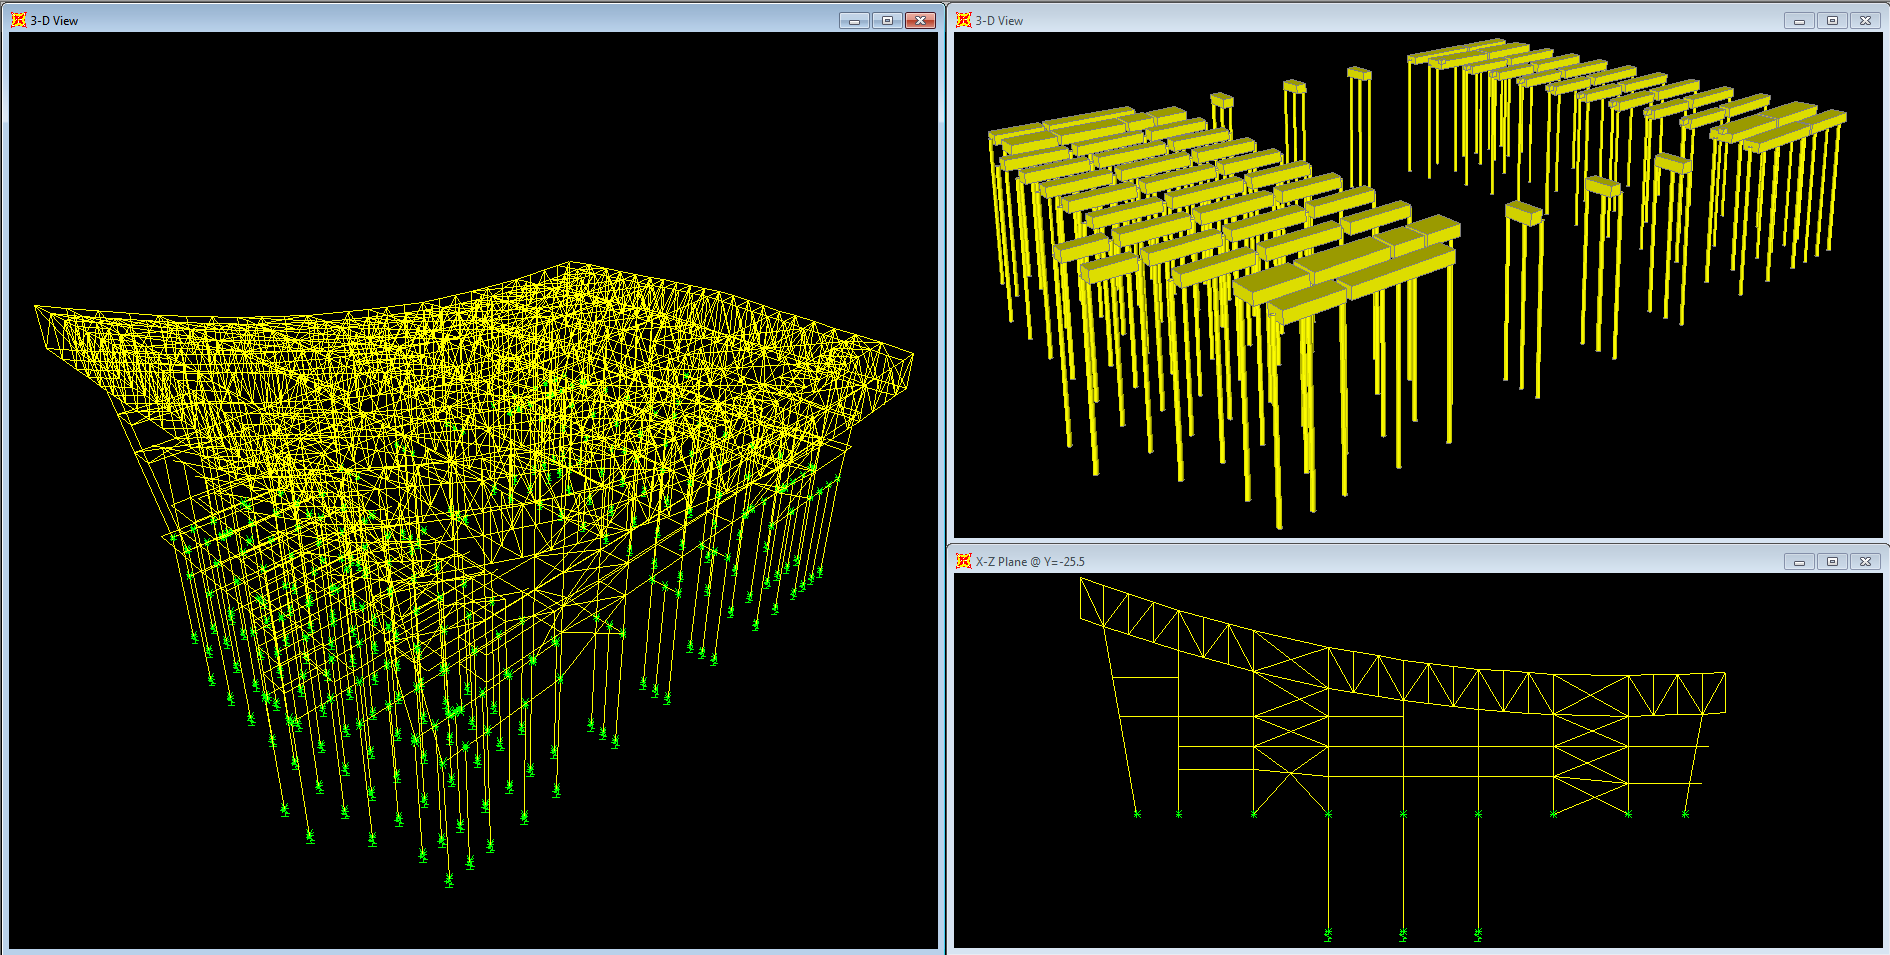Select leftmost deep pile support in X-Z view
The image size is (1890, 955).
click(1328, 934)
